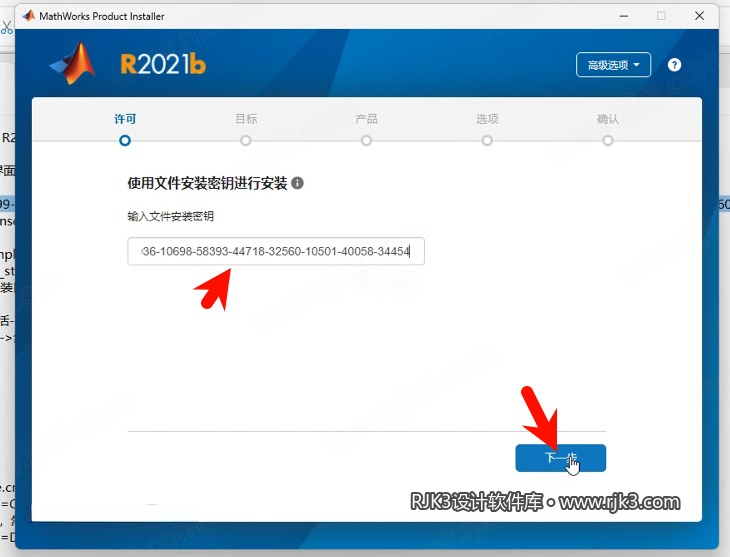Minimize the installer window

click(624, 16)
